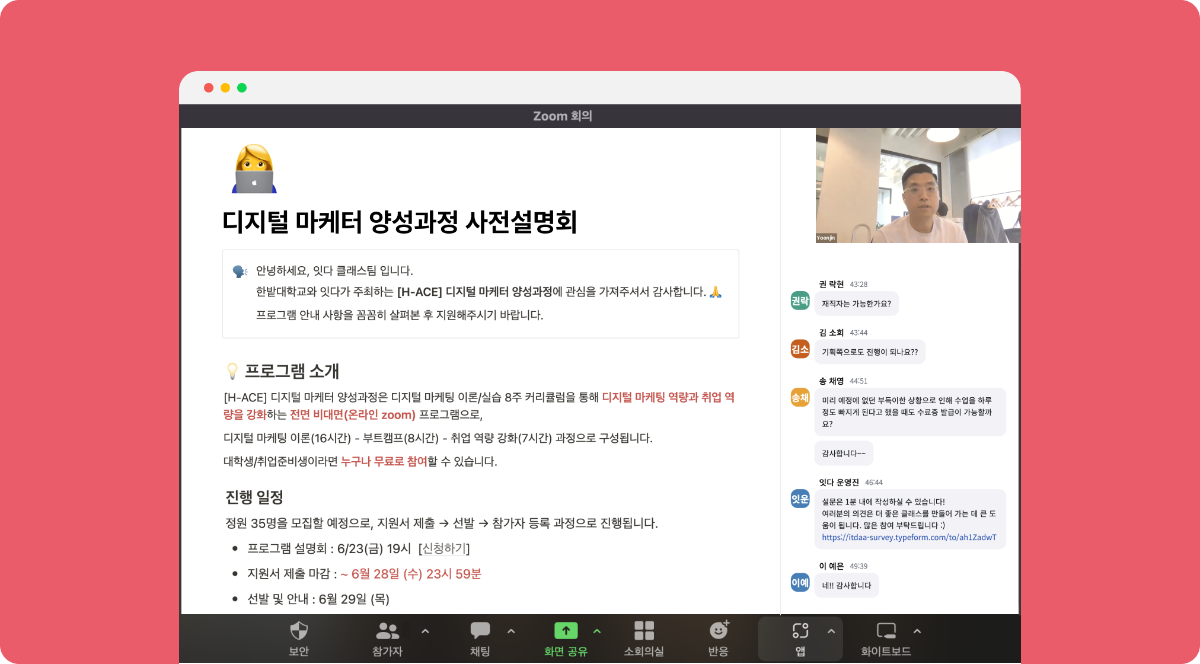Screen dimensions: 1200x664
Task: Click the macOS yellow minimize button
Action: [x=225, y=88]
